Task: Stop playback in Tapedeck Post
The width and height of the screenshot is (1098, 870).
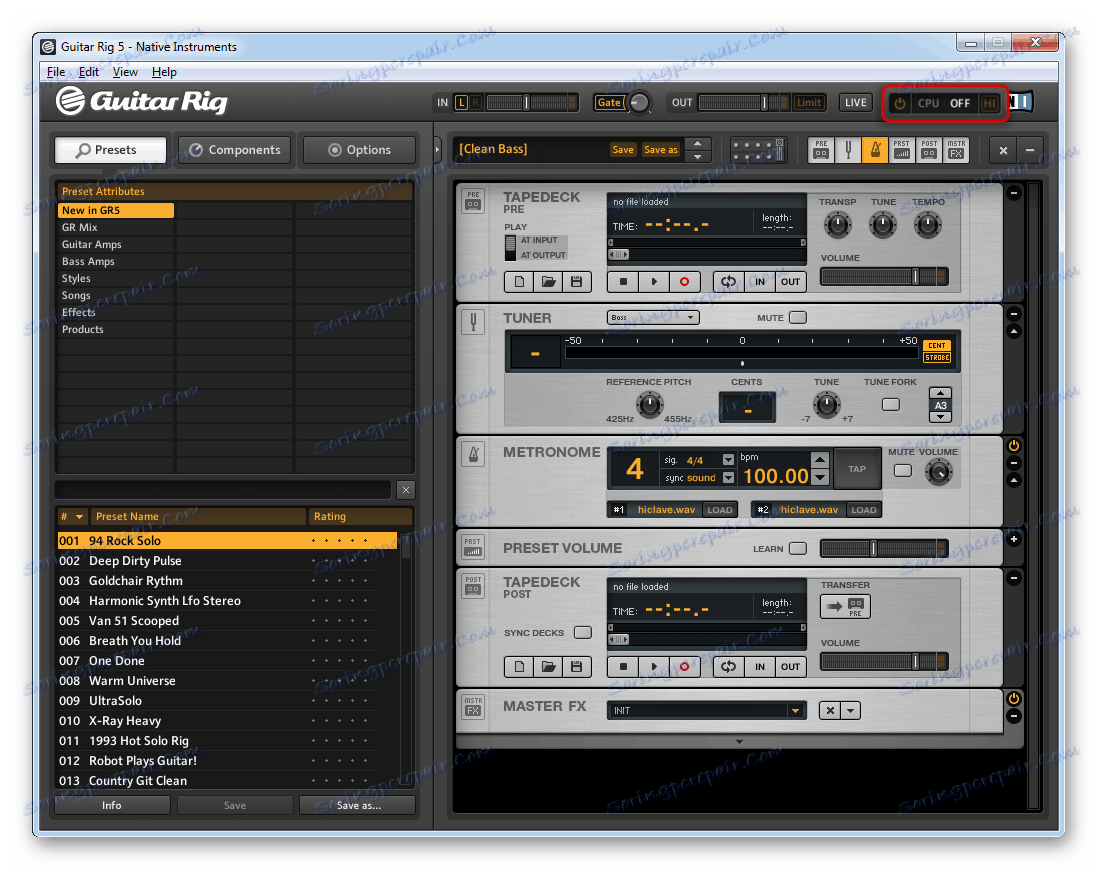Action: (x=623, y=666)
